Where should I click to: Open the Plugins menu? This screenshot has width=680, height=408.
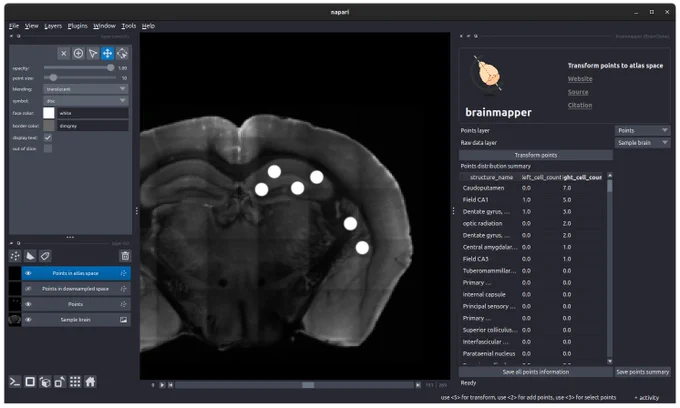pyautogui.click(x=78, y=26)
